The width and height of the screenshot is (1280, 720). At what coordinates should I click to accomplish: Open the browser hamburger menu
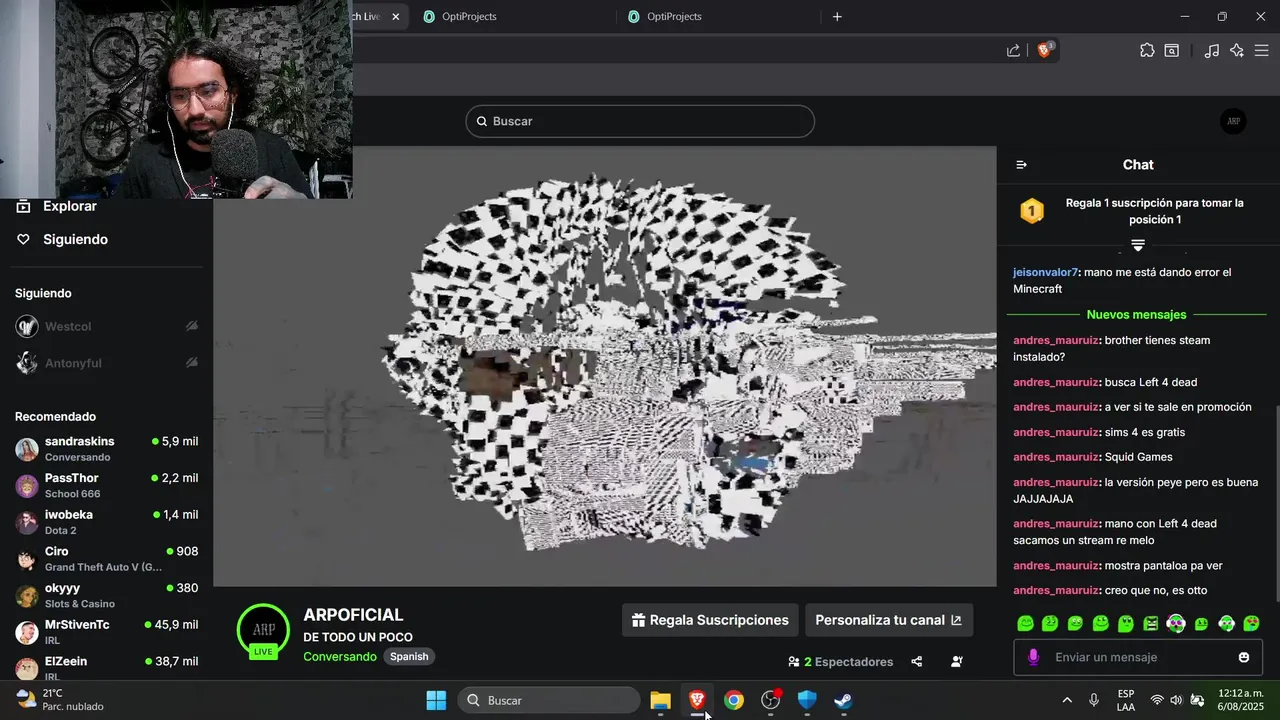[x=1261, y=50]
